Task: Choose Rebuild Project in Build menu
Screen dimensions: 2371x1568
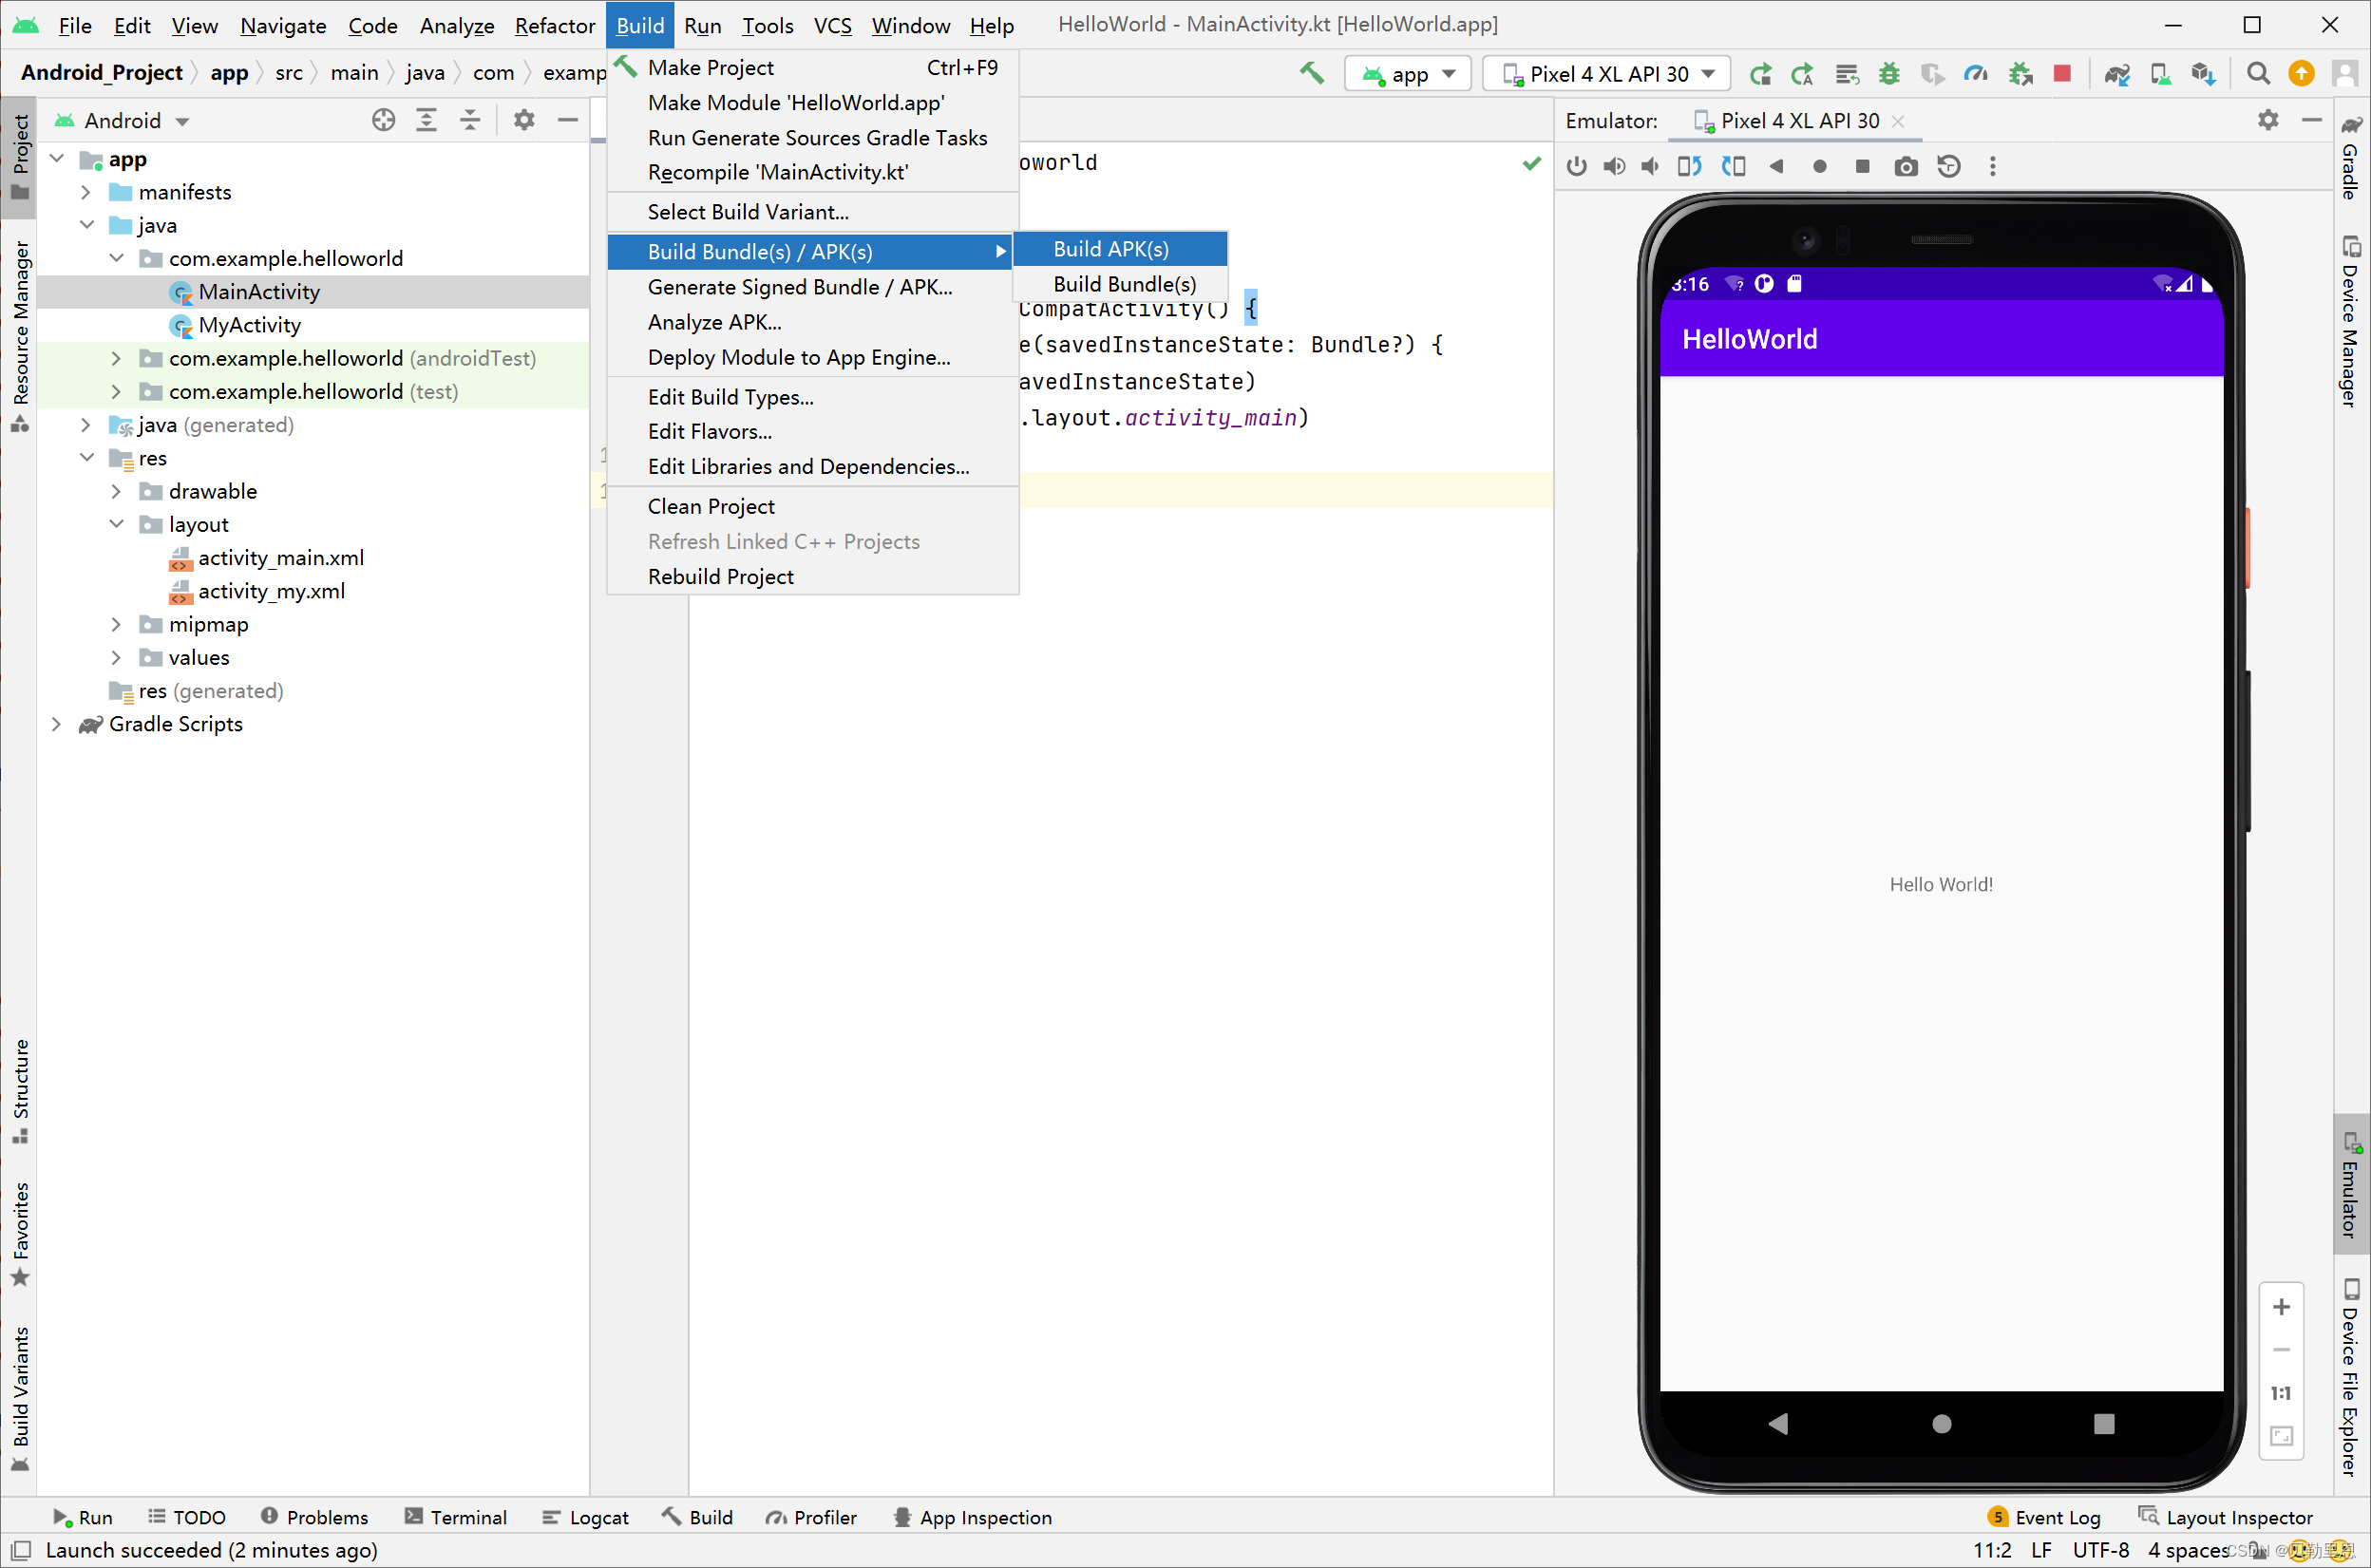Action: click(x=720, y=577)
